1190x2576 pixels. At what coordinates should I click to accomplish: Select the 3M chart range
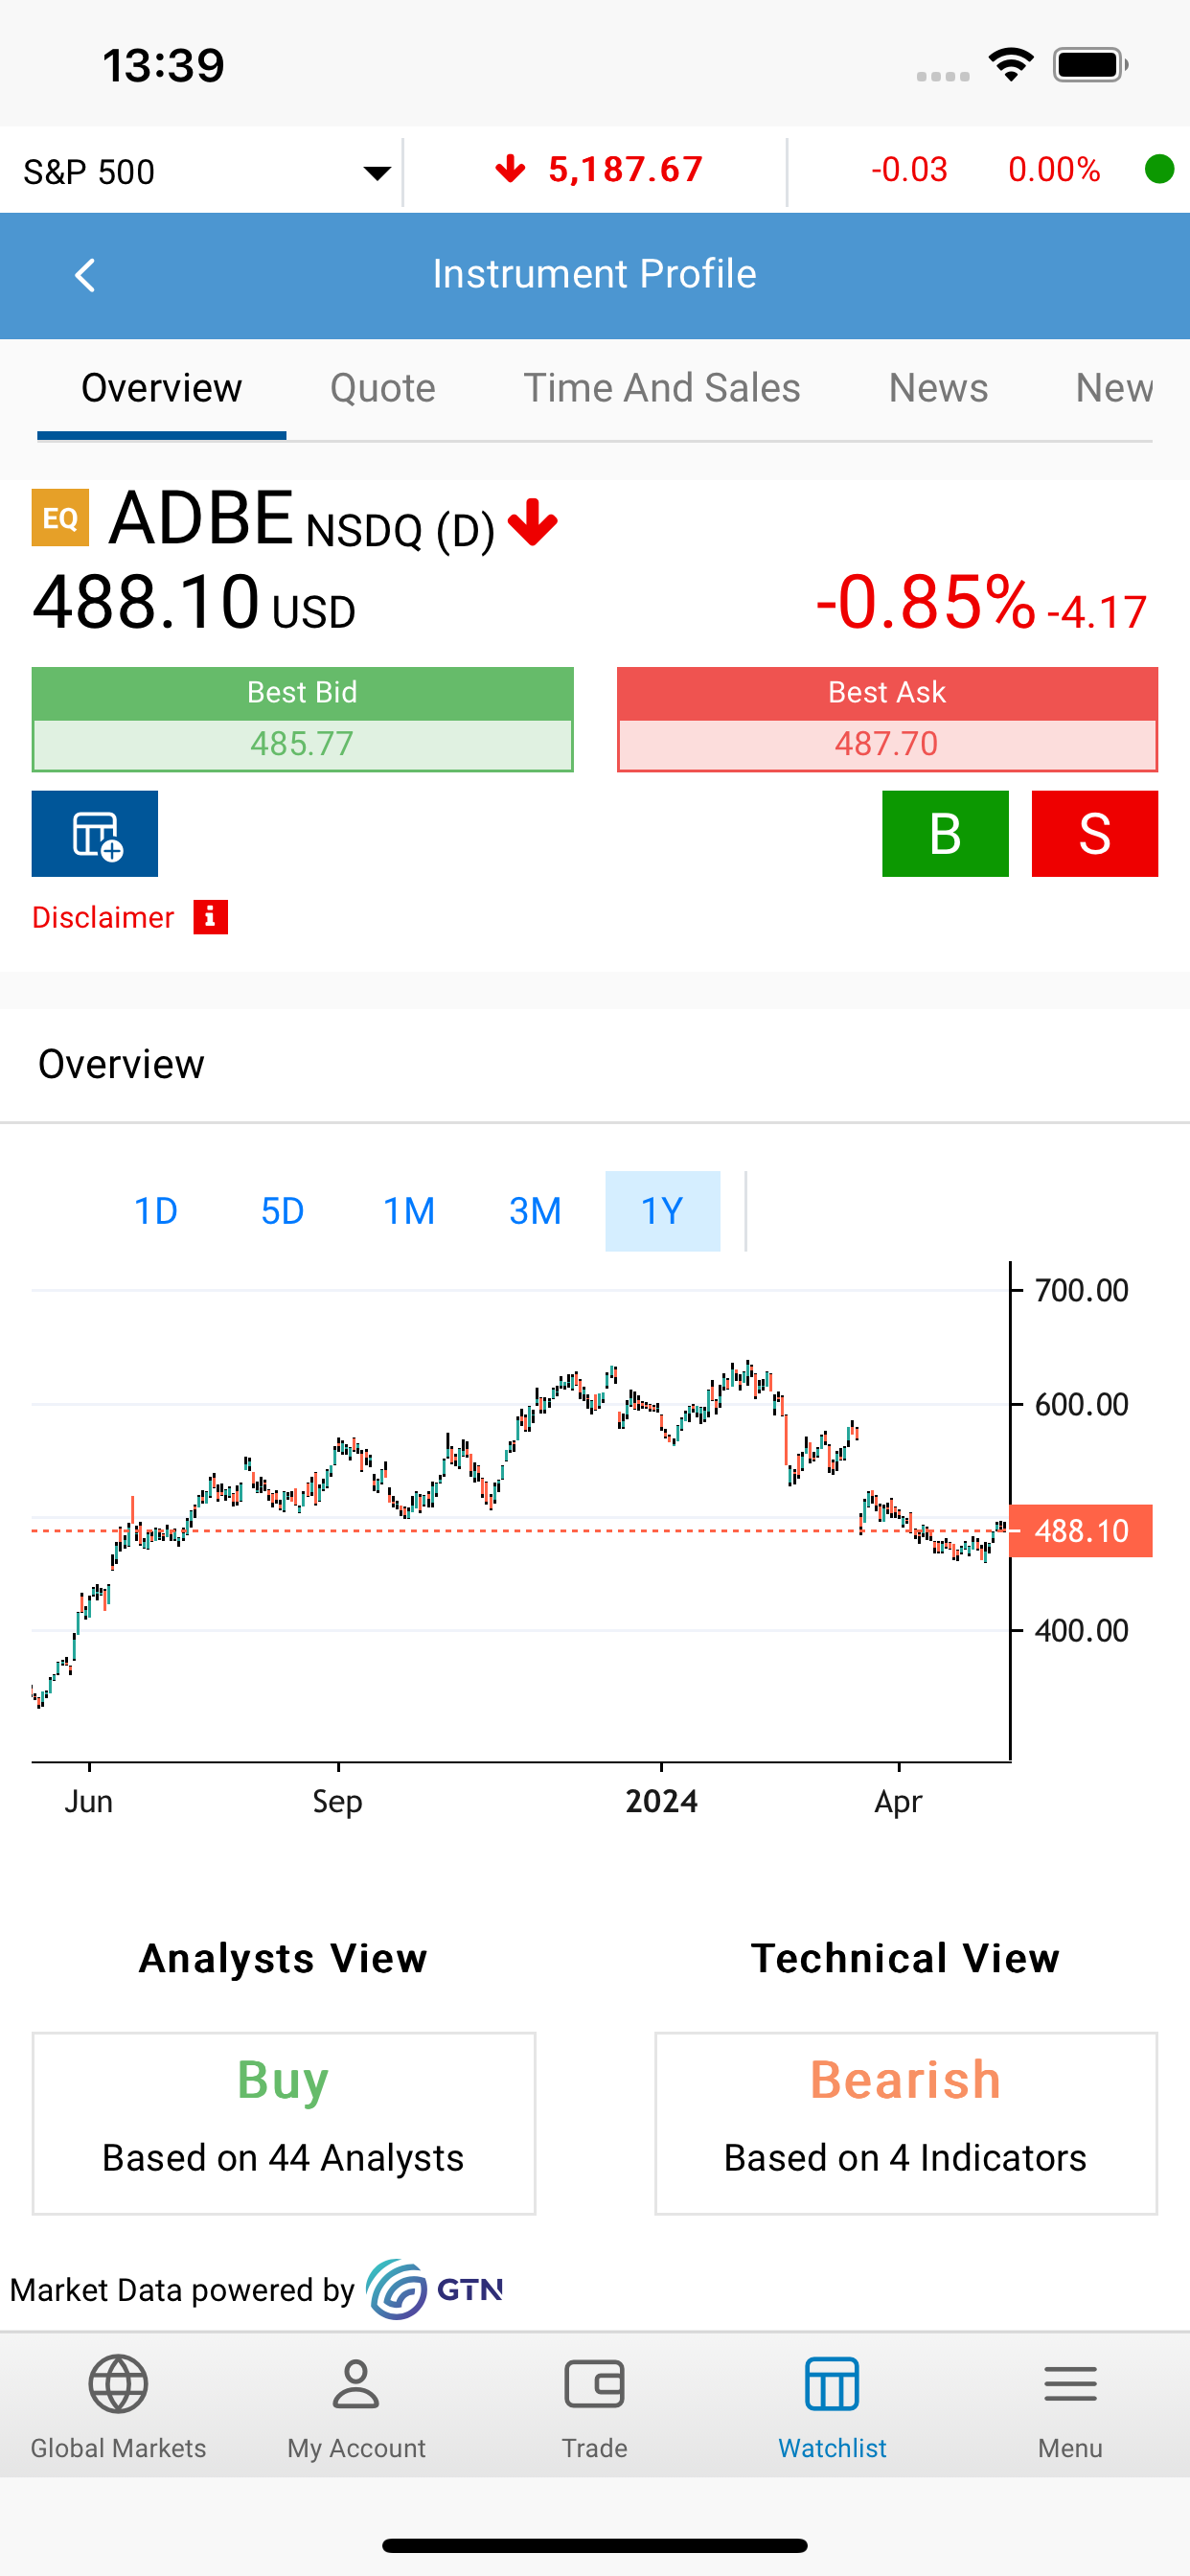535,1211
